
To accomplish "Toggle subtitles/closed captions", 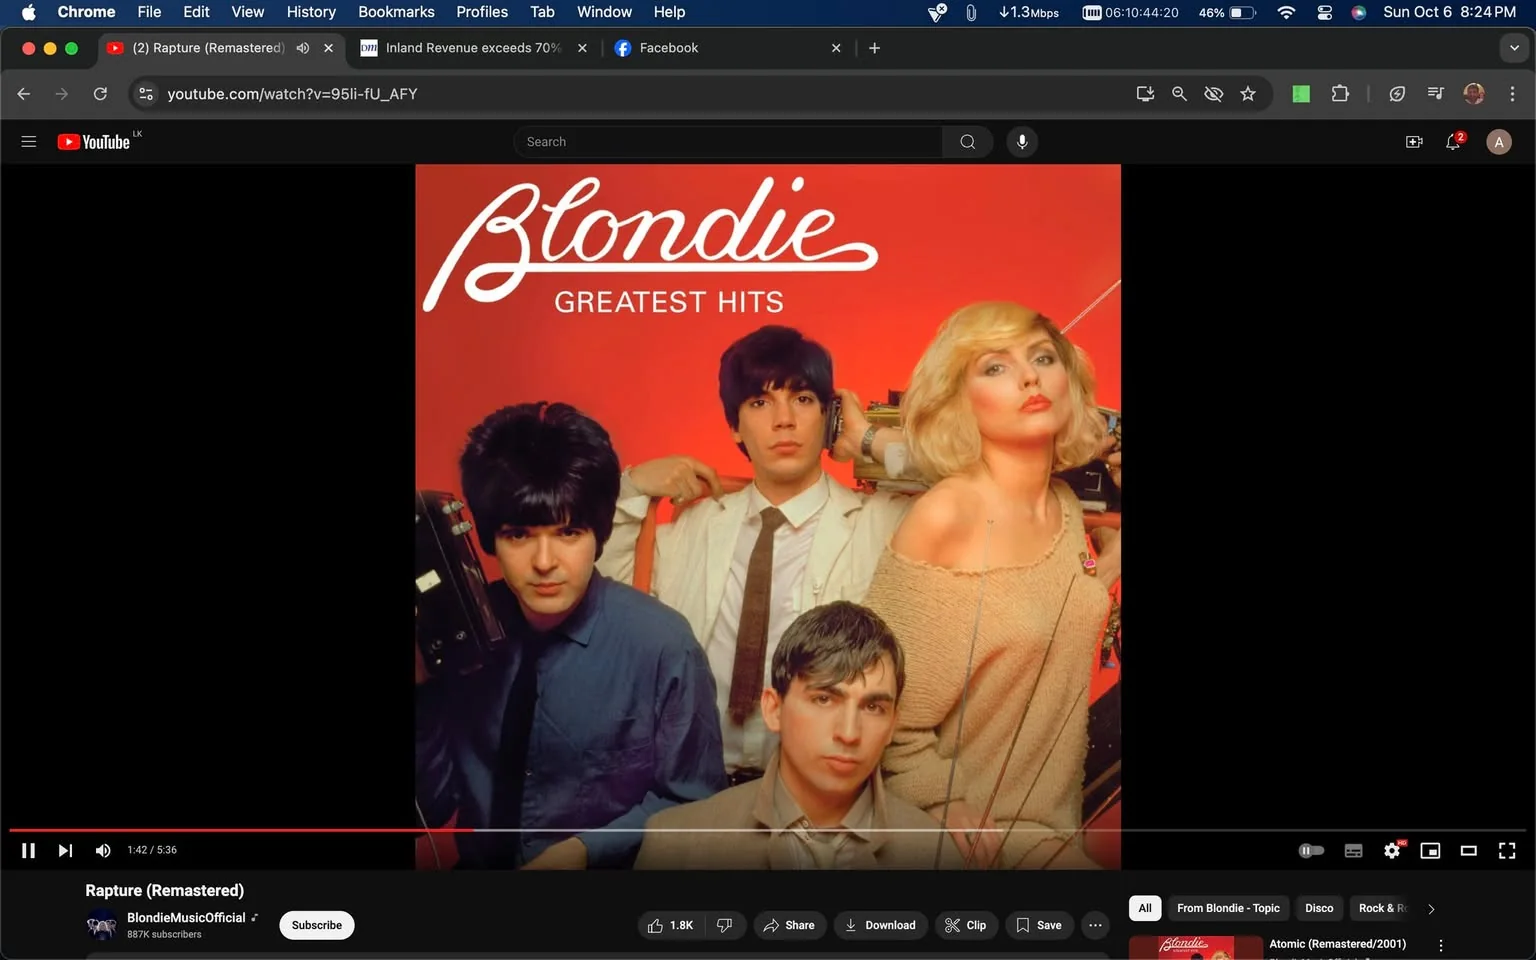I will 1353,850.
